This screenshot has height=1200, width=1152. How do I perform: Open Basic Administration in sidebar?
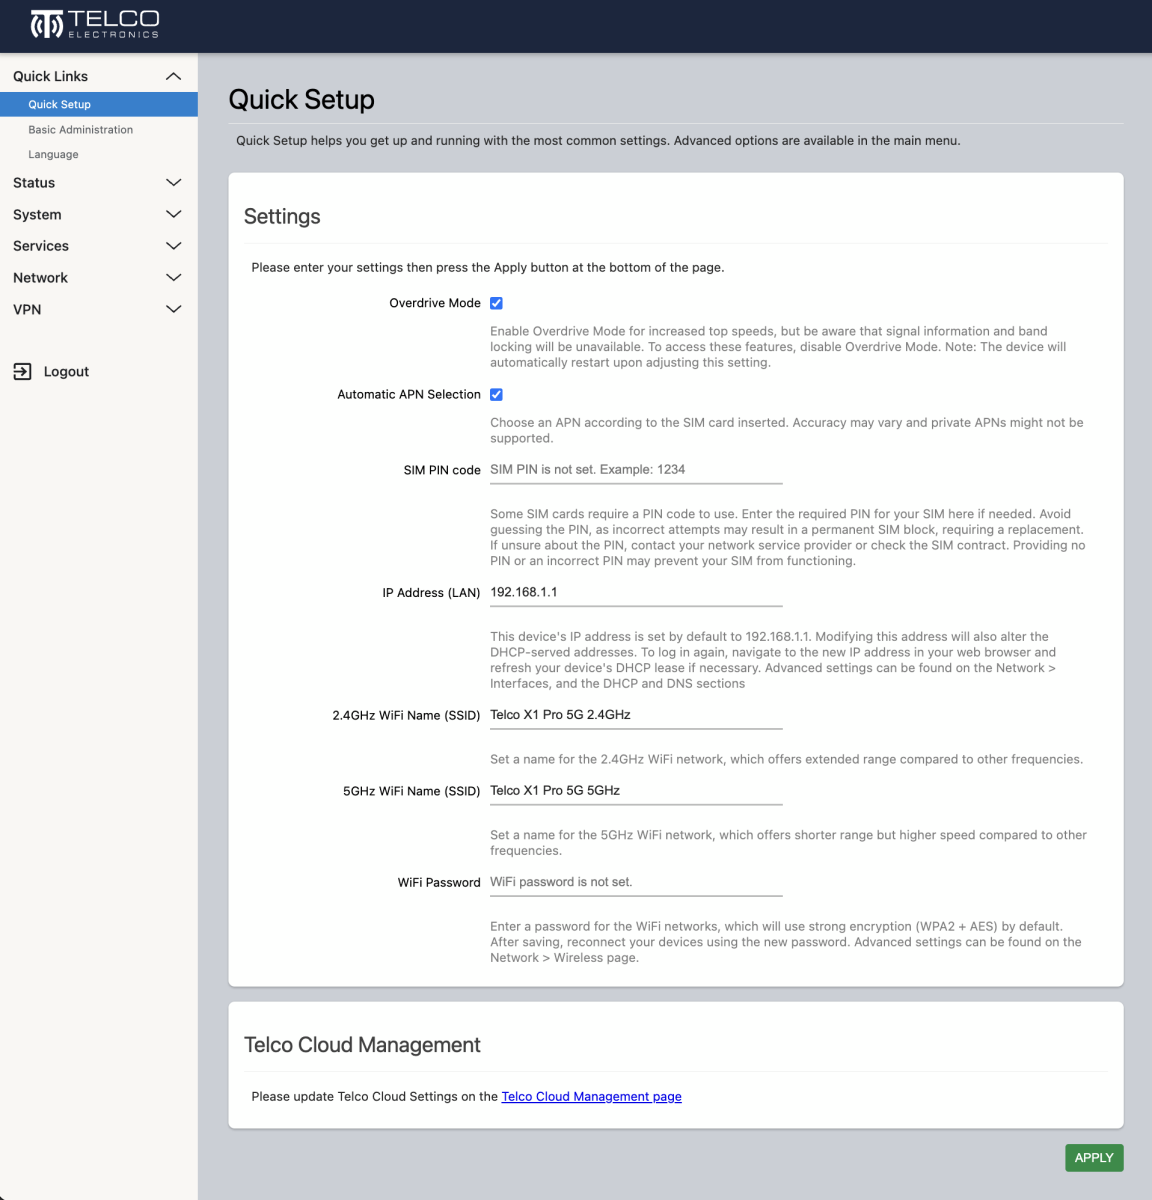pos(80,130)
